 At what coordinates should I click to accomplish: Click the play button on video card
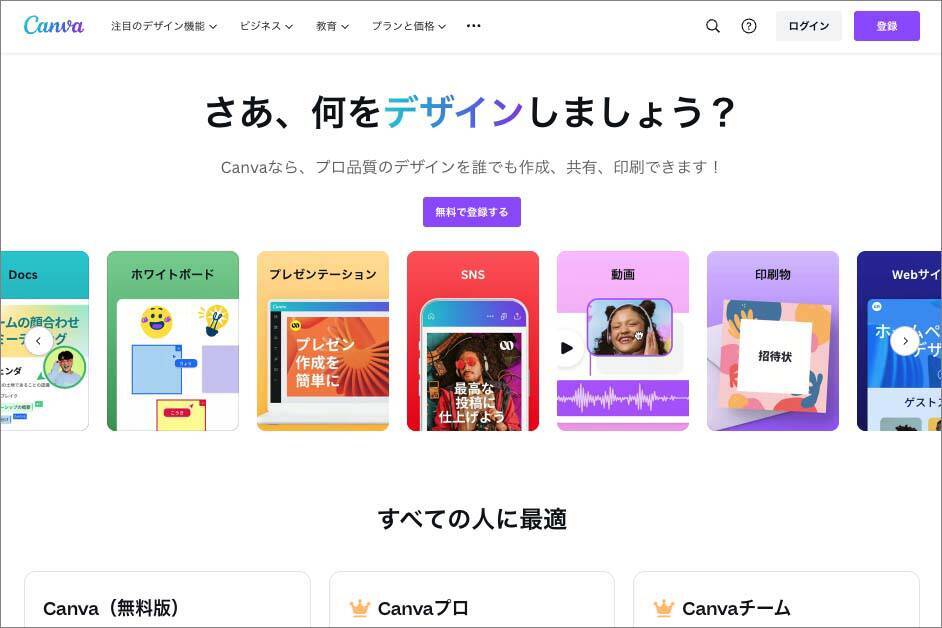tap(566, 348)
